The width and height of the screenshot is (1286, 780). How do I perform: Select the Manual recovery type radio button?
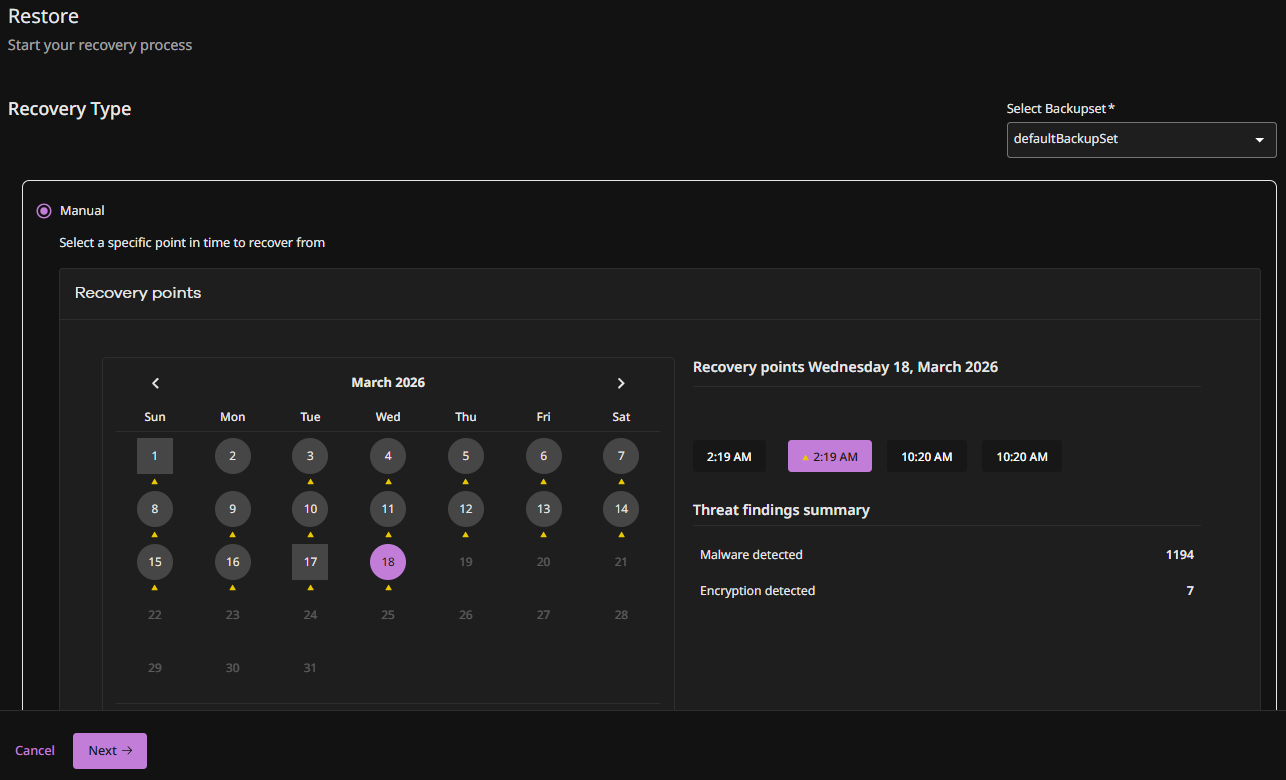click(44, 211)
